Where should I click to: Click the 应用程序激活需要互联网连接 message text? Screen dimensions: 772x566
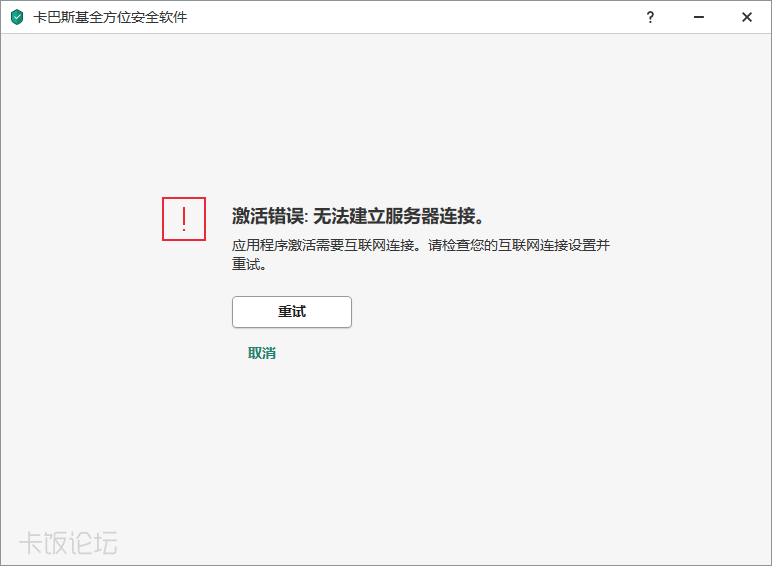pos(421,254)
